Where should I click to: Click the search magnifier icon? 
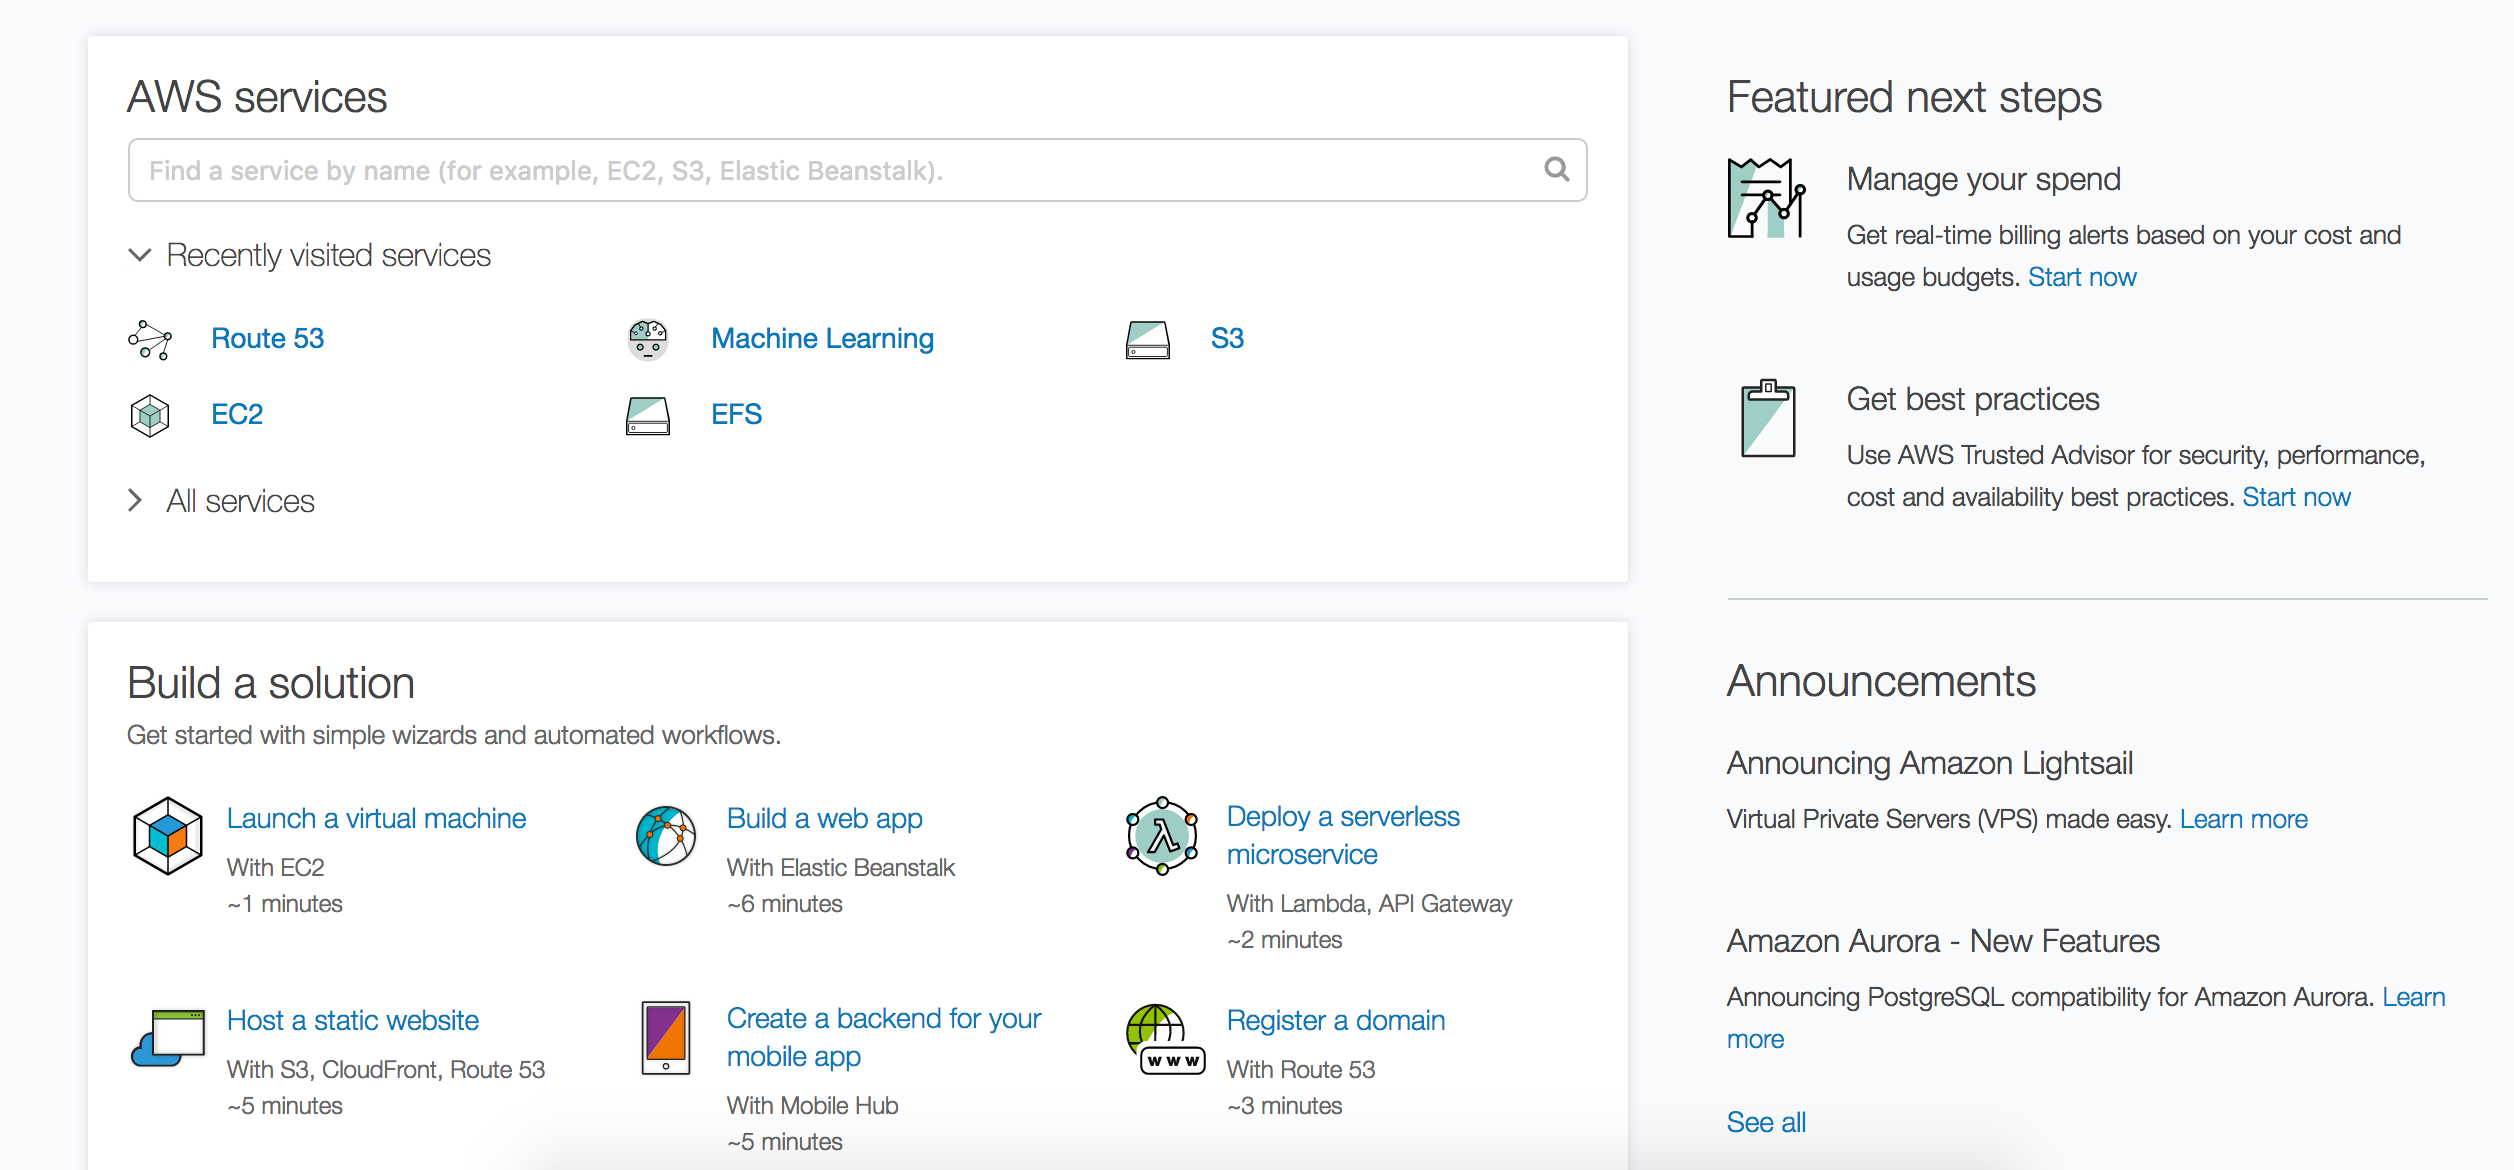1556,169
